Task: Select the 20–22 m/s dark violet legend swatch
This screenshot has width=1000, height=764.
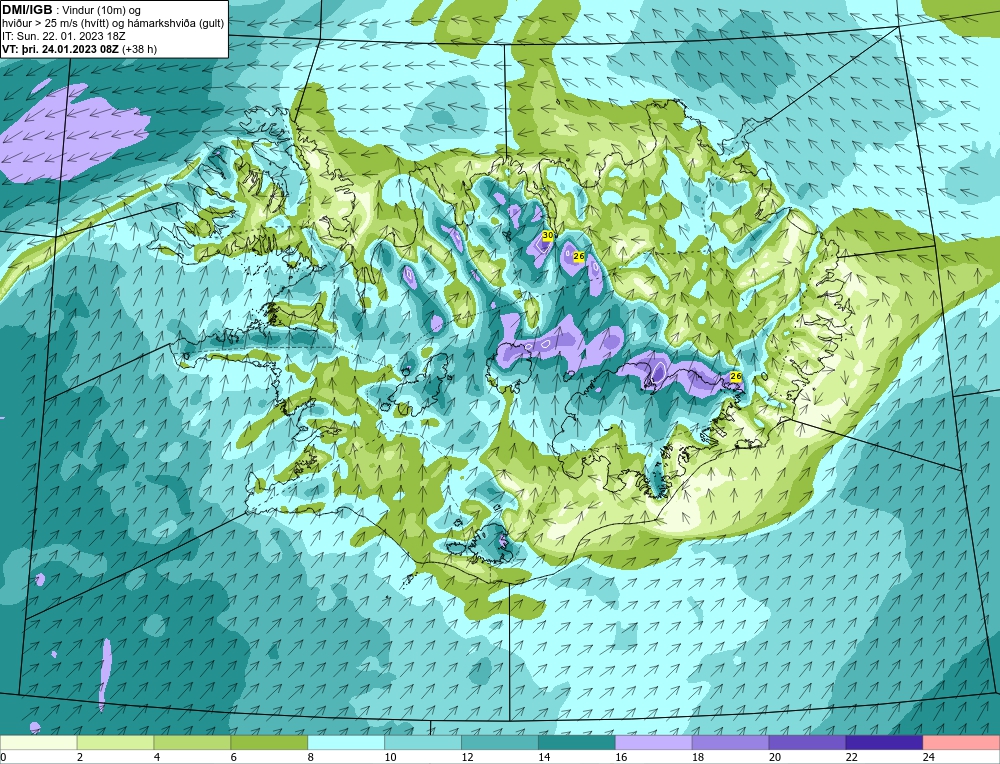Action: click(807, 743)
